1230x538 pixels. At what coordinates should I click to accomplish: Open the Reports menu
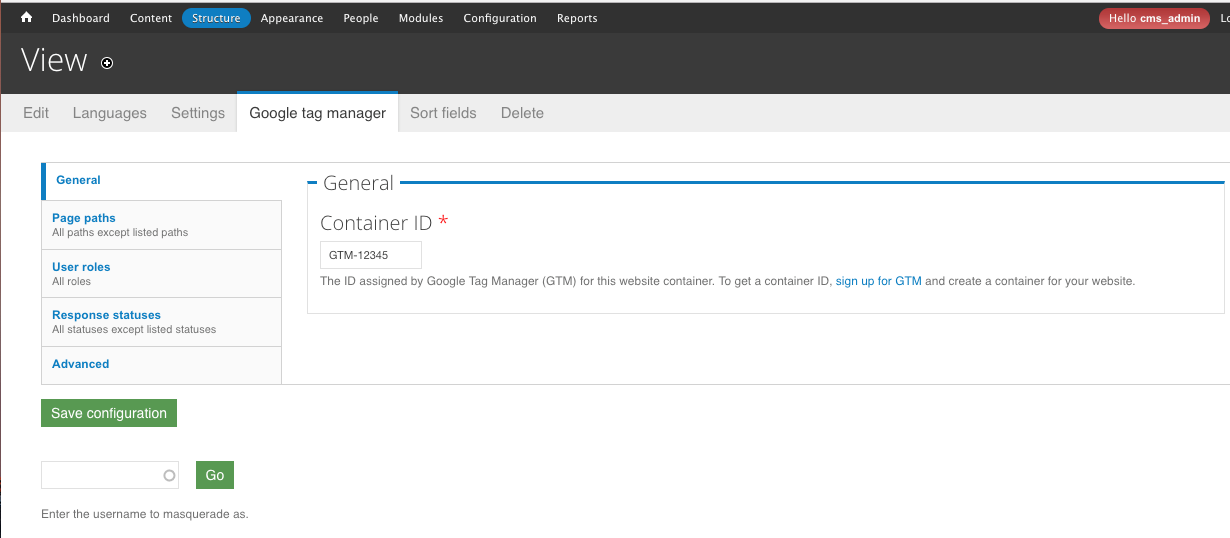(577, 18)
